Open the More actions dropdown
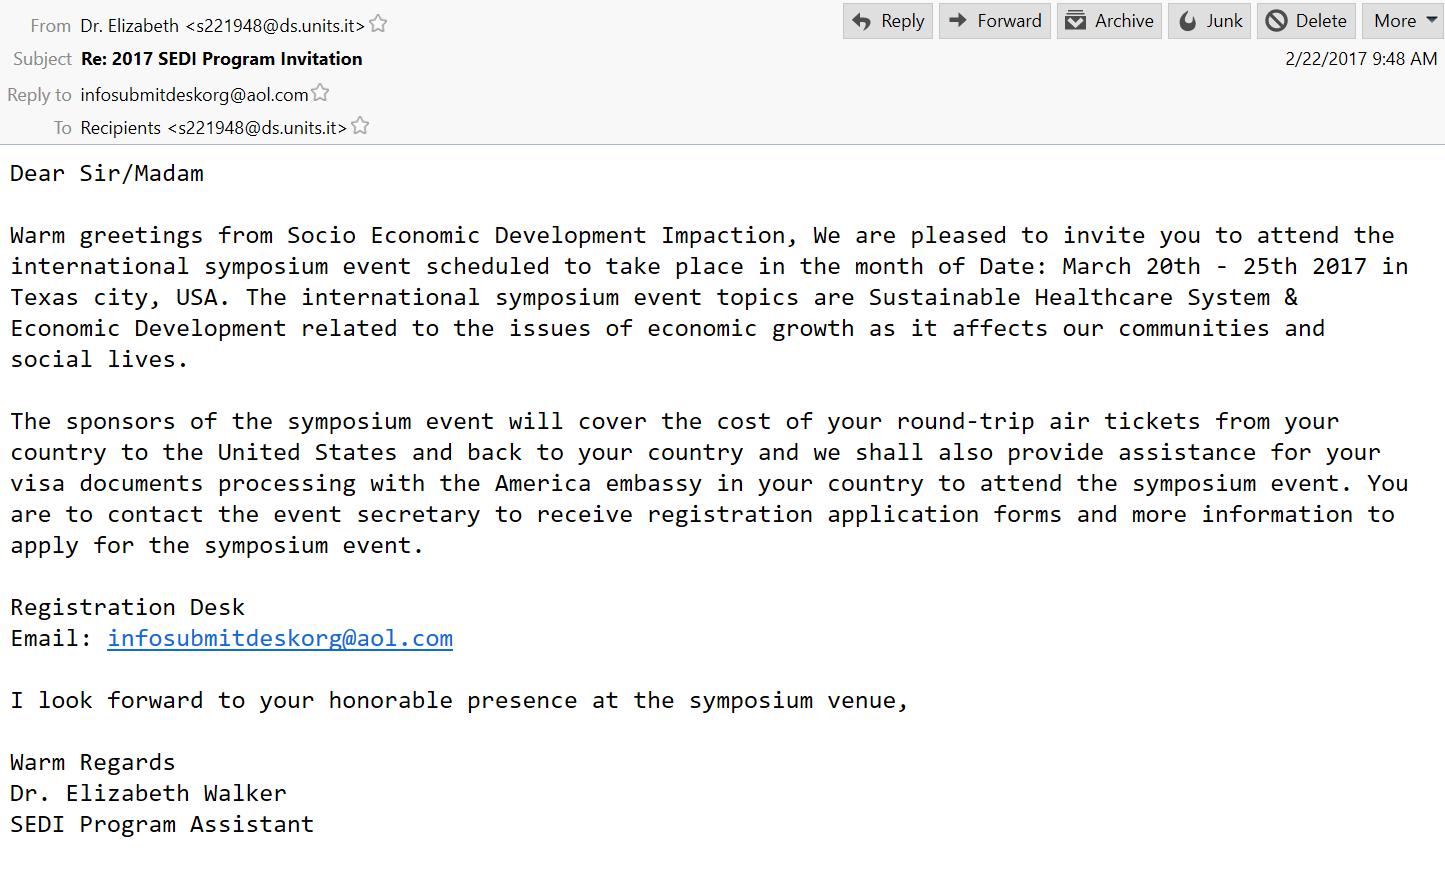Viewport: 1445px width, 873px height. (x=1404, y=21)
